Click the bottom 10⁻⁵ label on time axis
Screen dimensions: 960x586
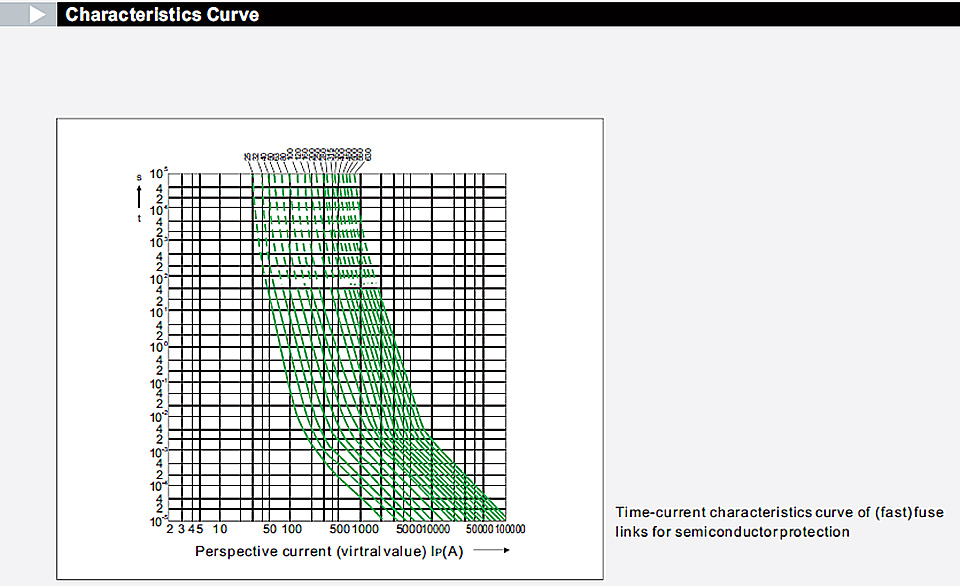pyautogui.click(x=158, y=522)
